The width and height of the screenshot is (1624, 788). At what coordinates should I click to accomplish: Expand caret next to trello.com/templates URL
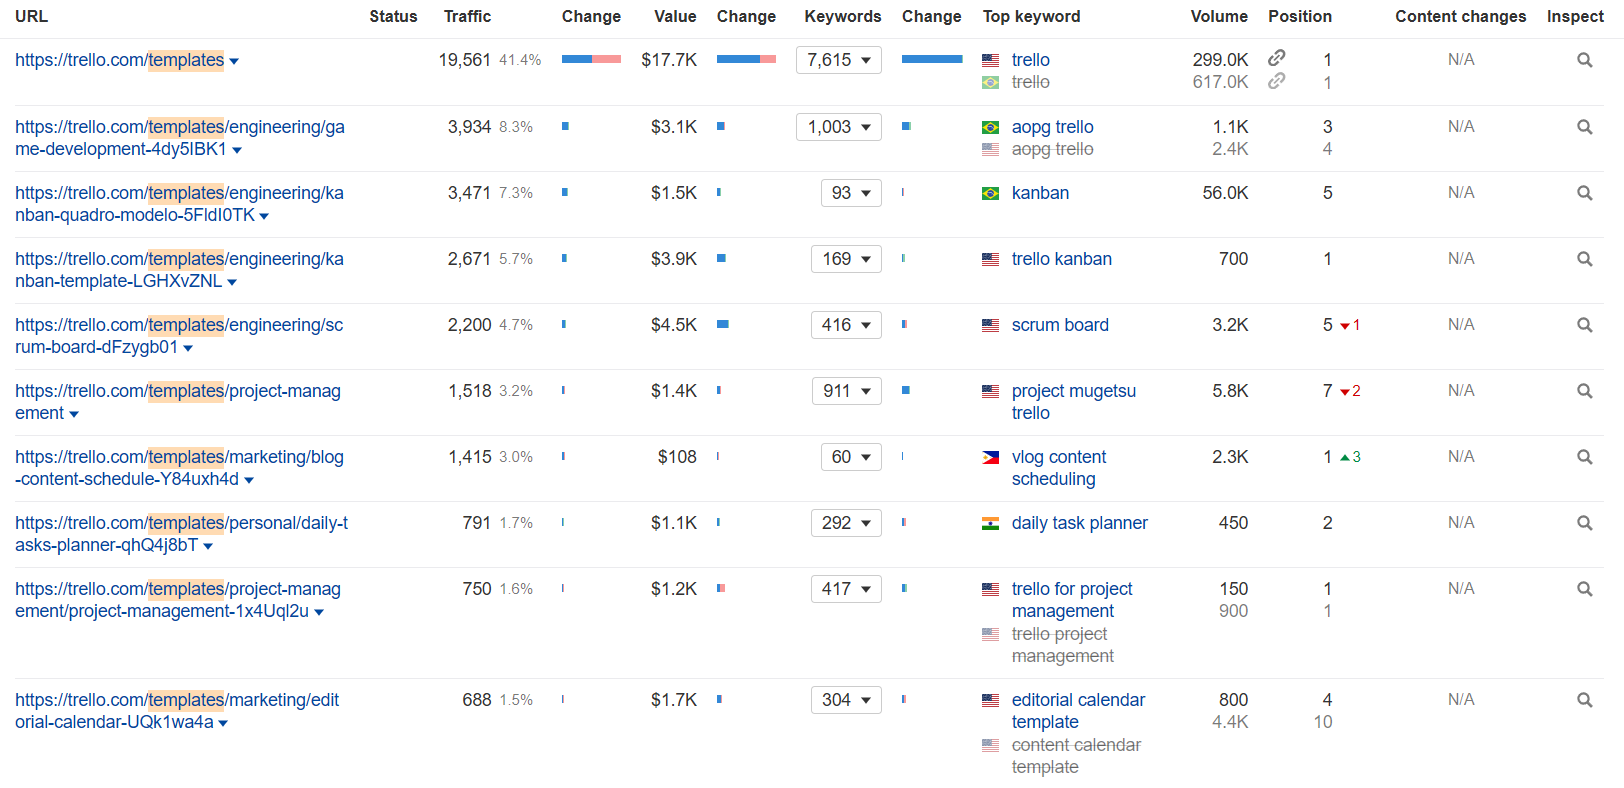click(x=234, y=62)
